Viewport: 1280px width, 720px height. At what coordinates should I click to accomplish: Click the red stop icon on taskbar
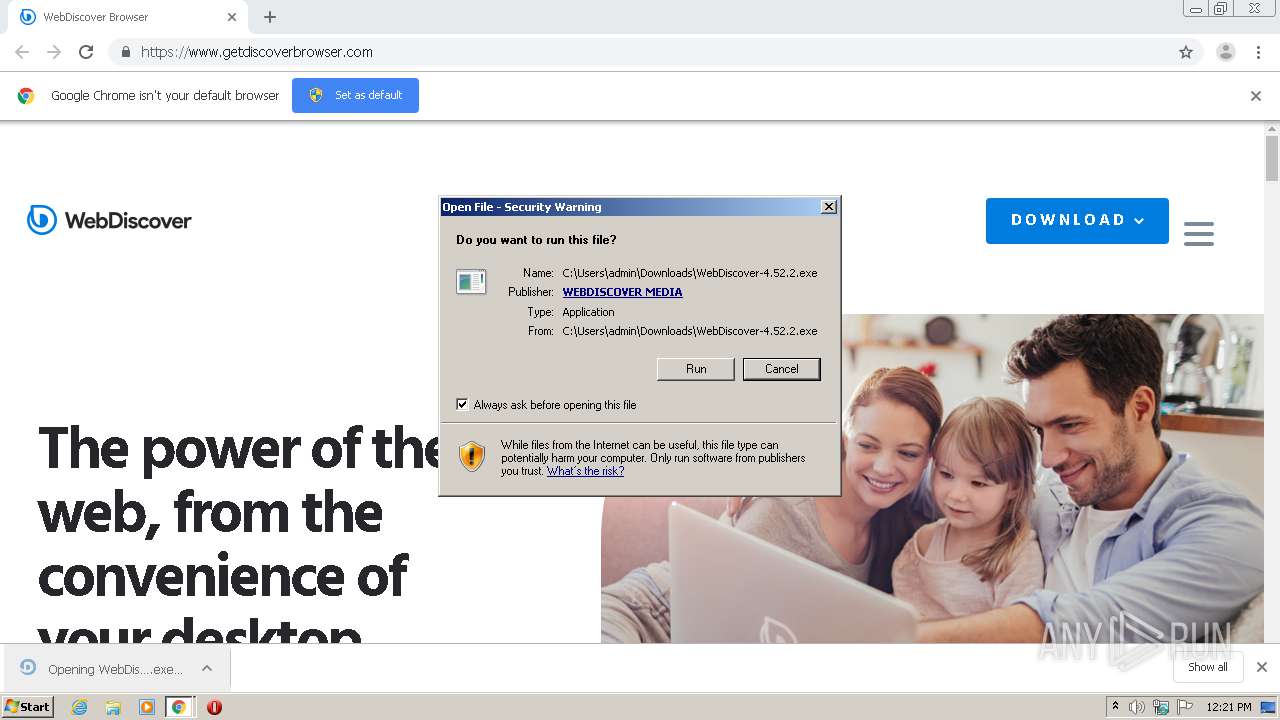(x=214, y=707)
